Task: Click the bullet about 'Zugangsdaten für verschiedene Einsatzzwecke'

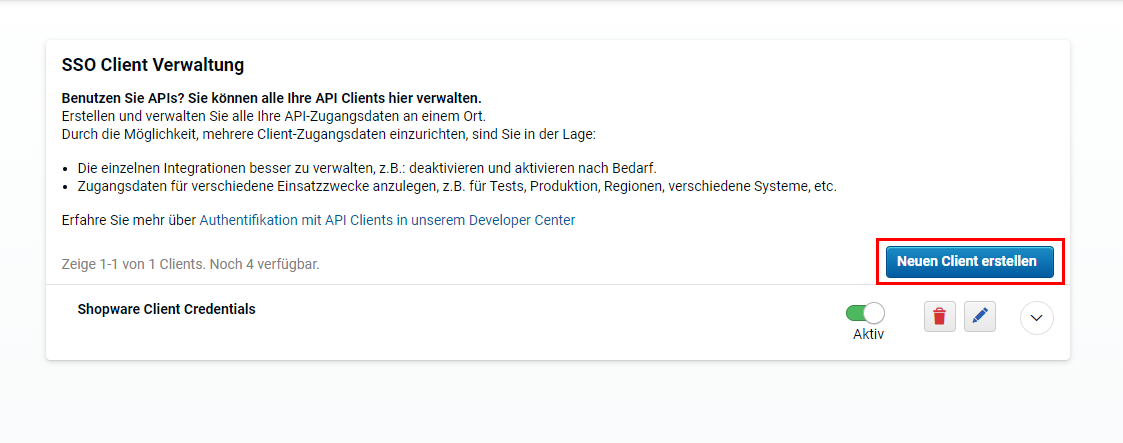Action: [457, 187]
